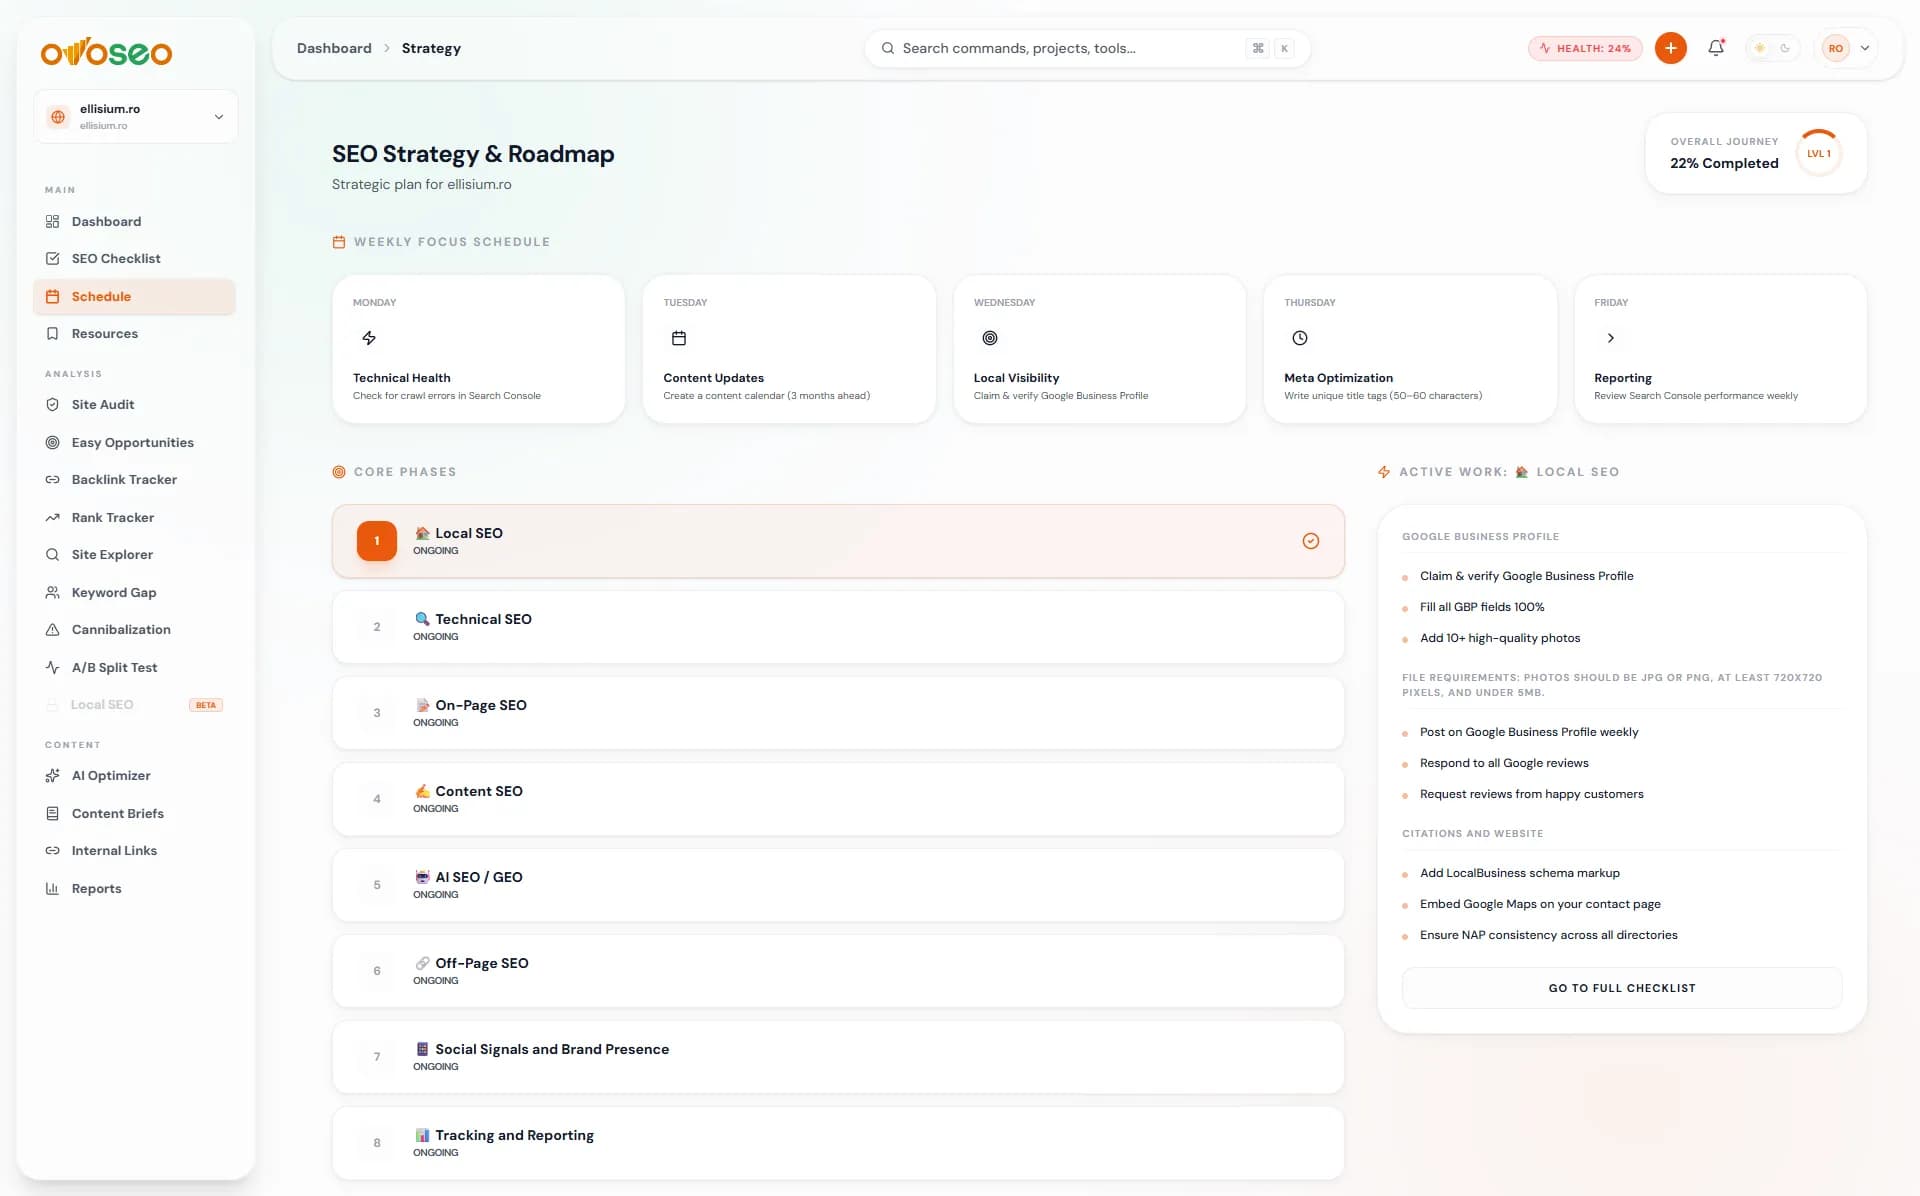This screenshot has height=1196, width=1920.
Task: Click the Schedule sidebar calendar icon
Action: pos(52,296)
